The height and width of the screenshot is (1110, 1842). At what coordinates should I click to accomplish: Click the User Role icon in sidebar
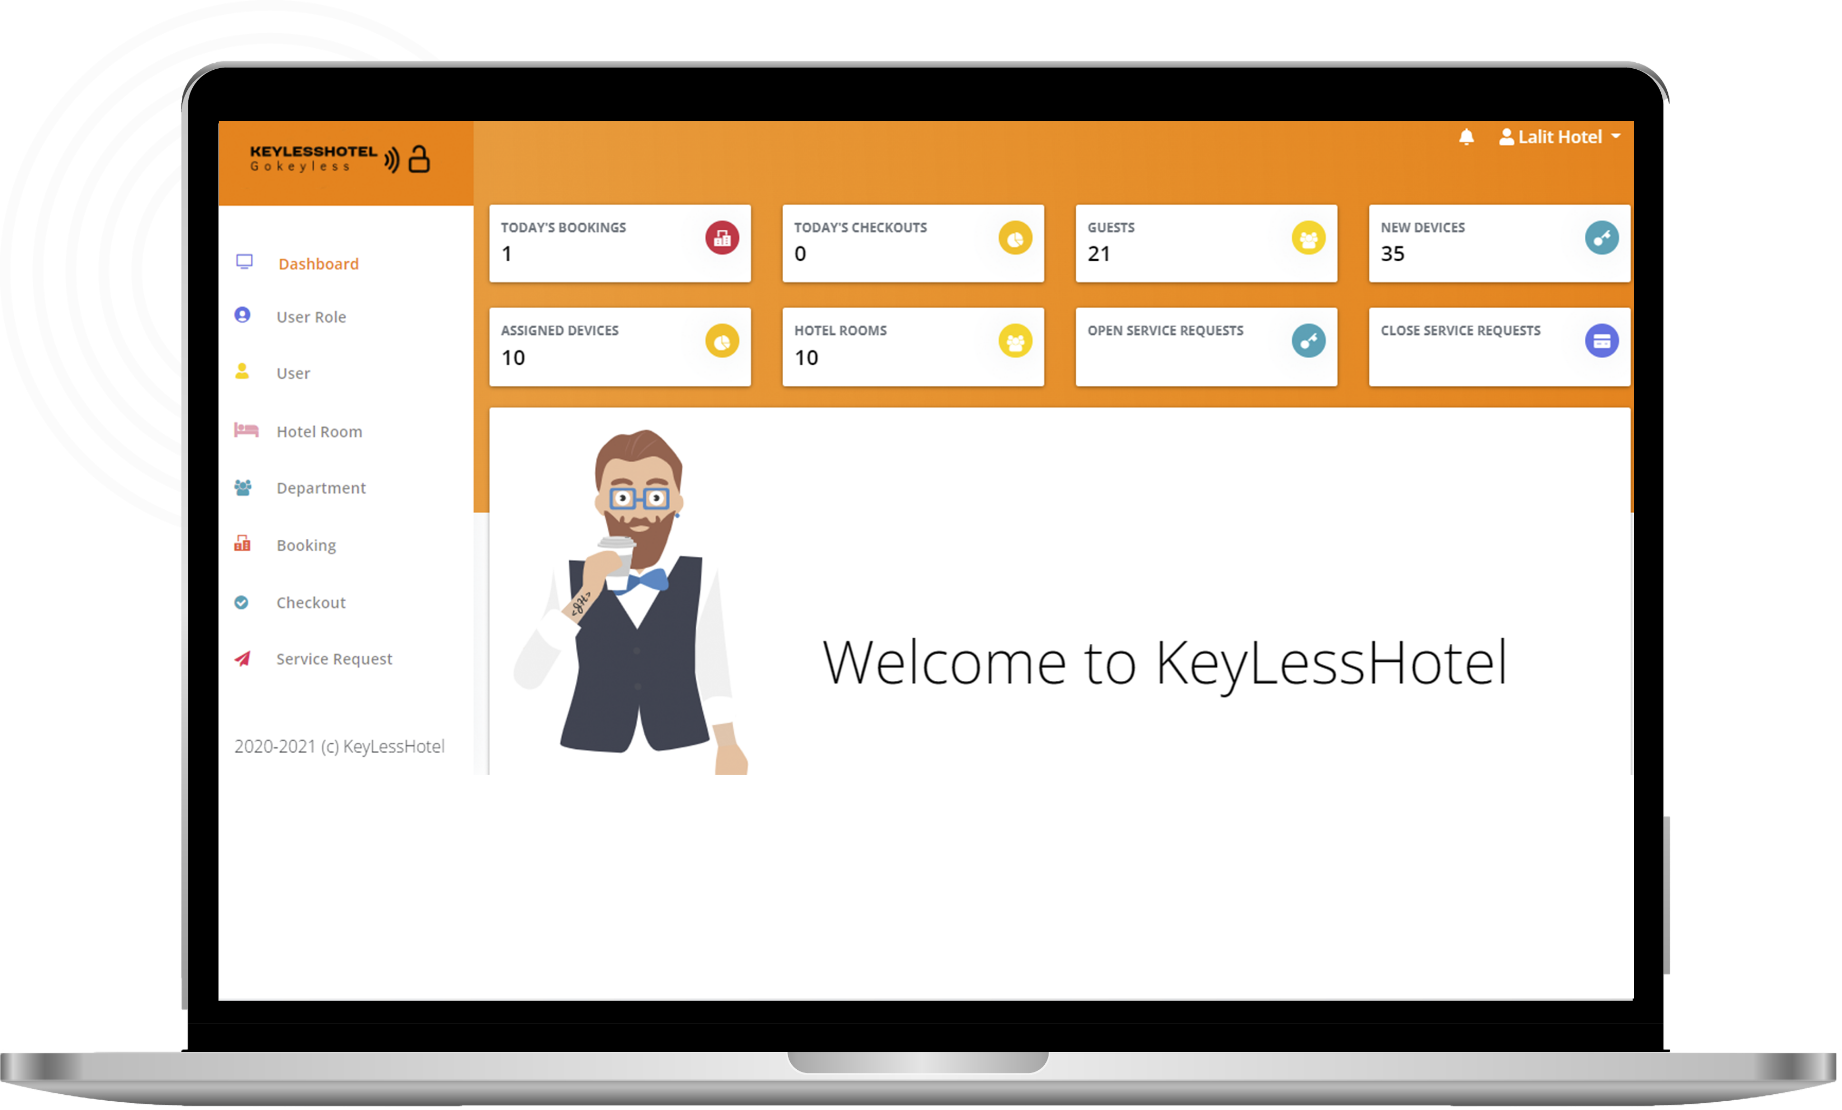click(x=243, y=315)
